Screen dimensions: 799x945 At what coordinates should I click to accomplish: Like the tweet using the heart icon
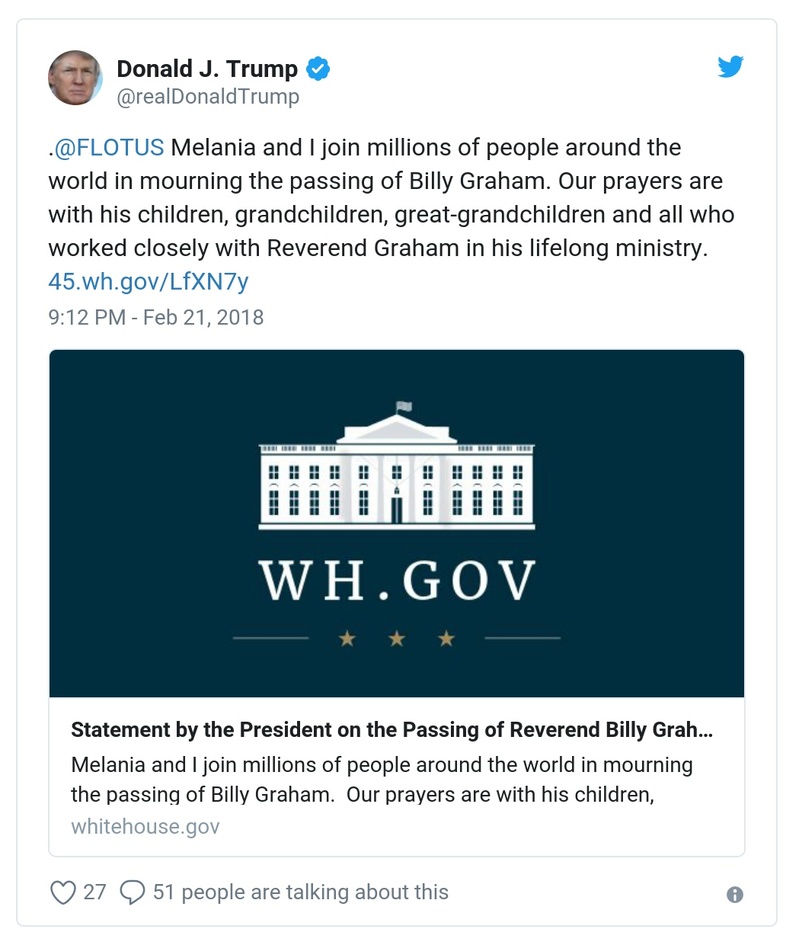click(63, 891)
